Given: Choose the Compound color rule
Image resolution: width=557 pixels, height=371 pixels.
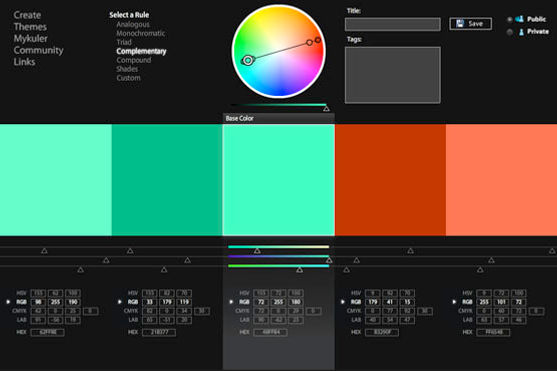Looking at the screenshot, I should pyautogui.click(x=134, y=60).
